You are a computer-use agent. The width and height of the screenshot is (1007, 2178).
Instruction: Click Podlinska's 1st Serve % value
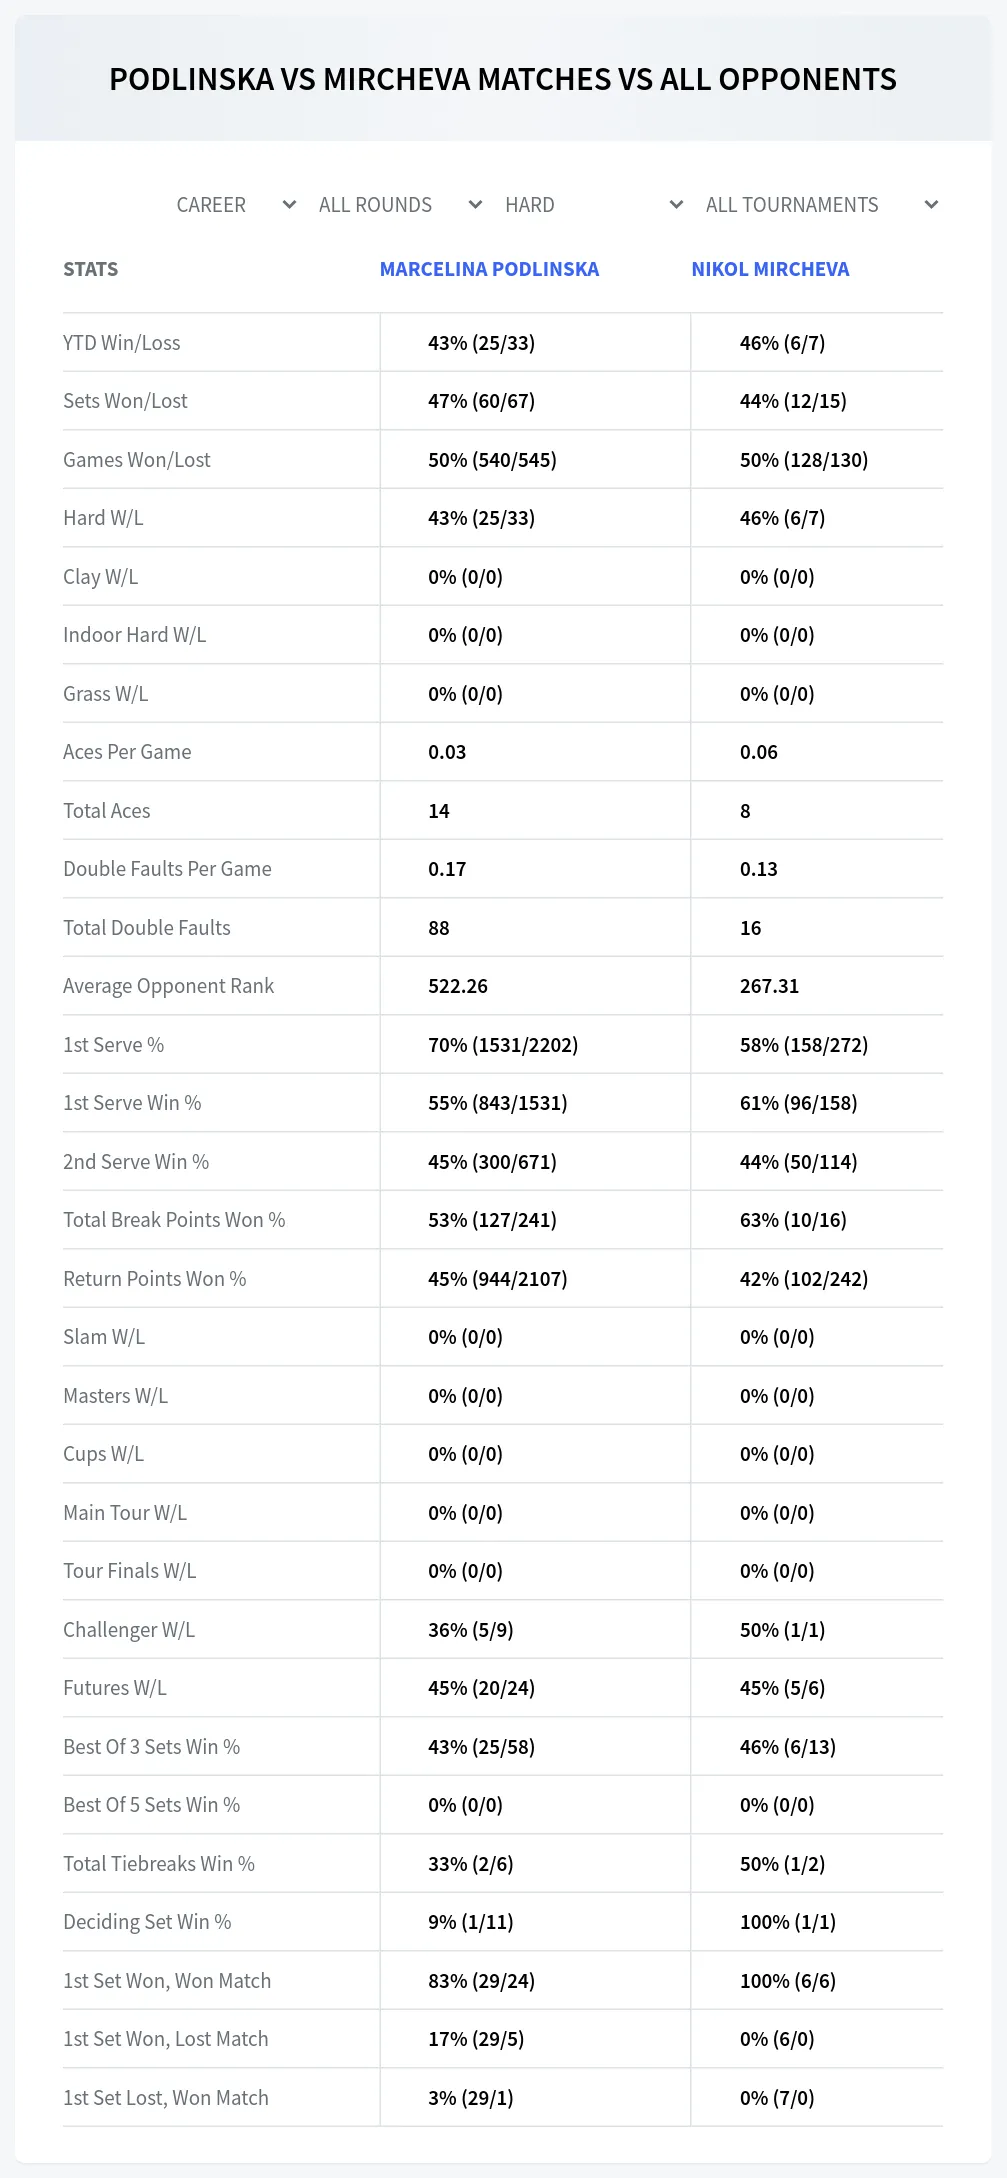[x=503, y=1045]
